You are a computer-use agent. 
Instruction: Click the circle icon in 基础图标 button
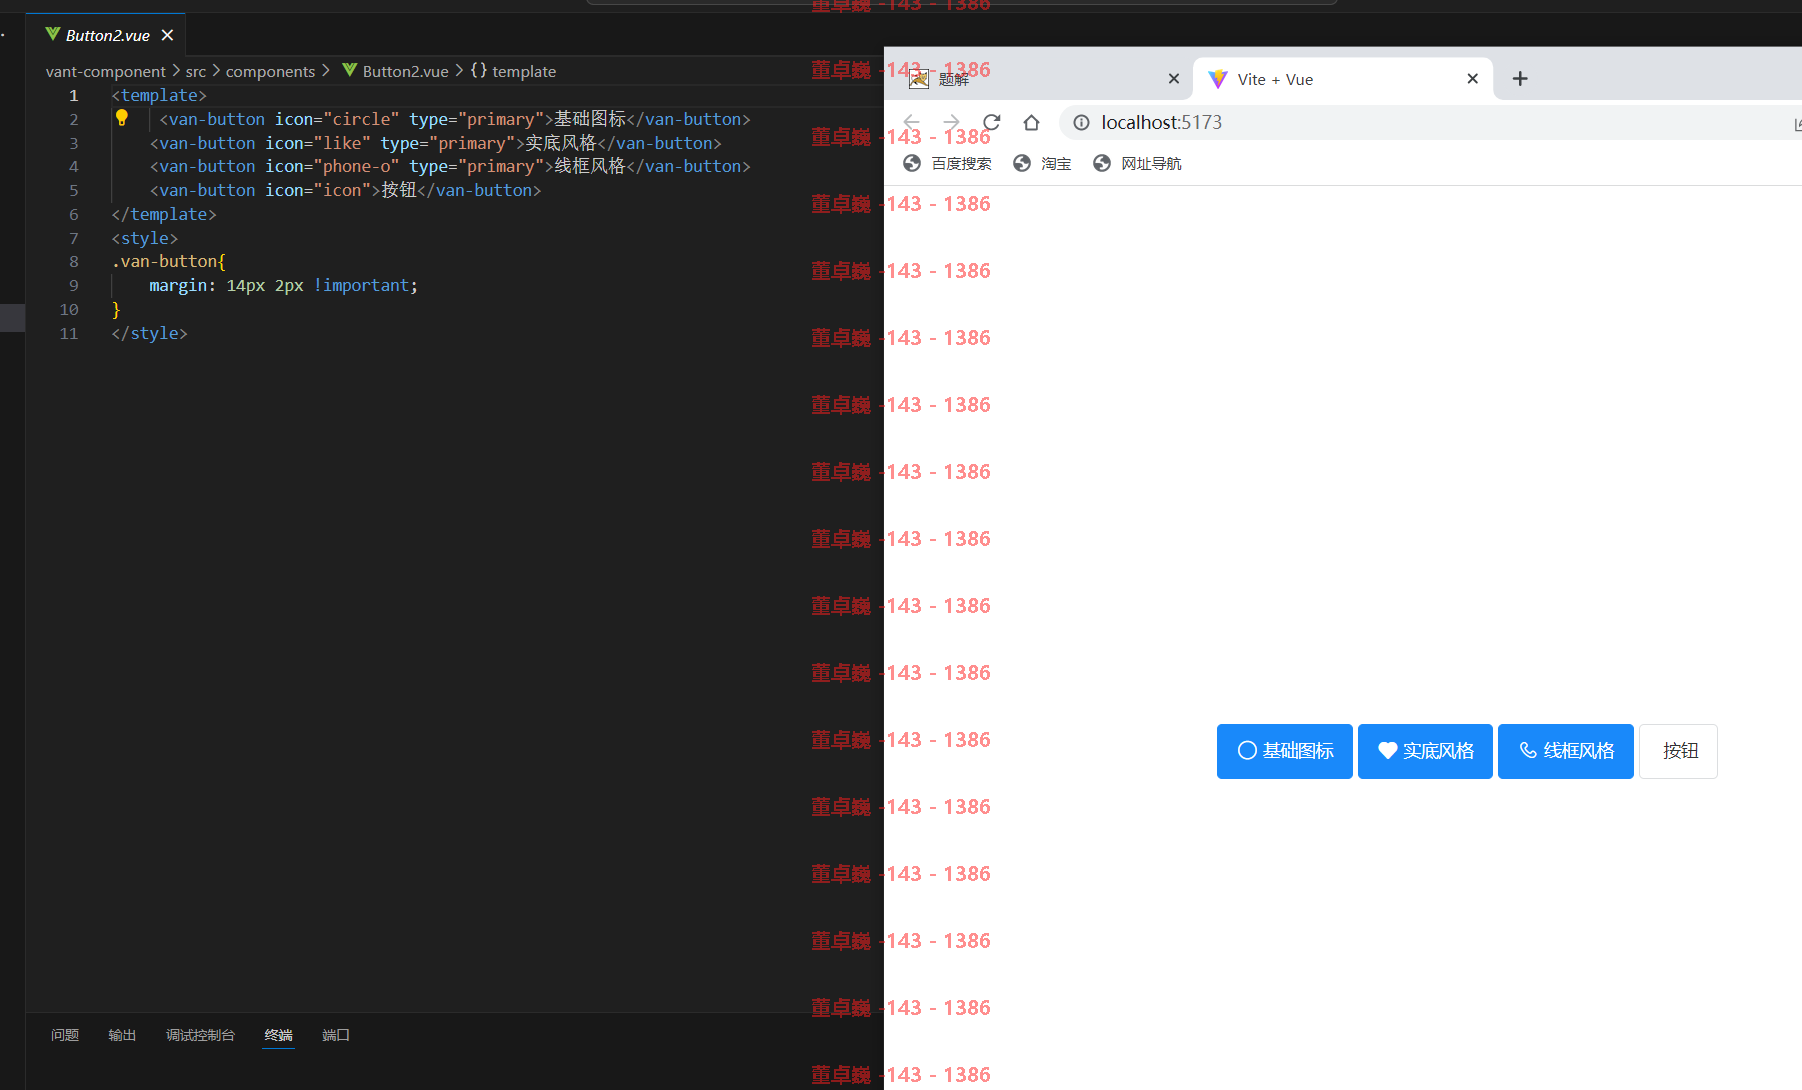tap(1247, 750)
